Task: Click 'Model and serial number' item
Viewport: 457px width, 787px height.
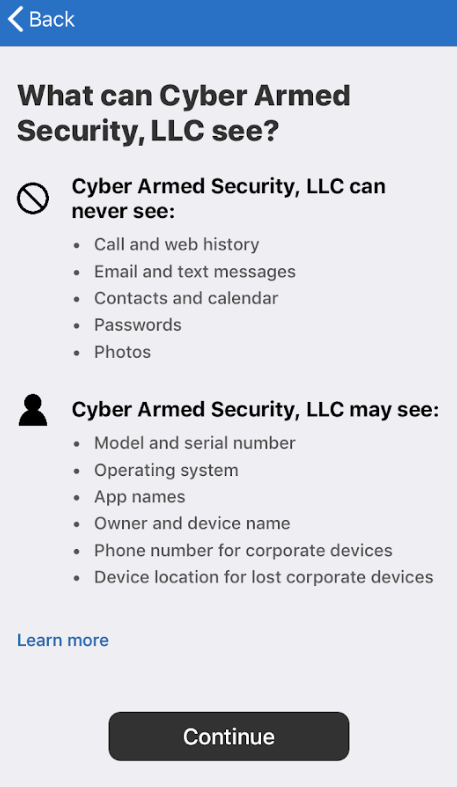Action: coord(195,443)
